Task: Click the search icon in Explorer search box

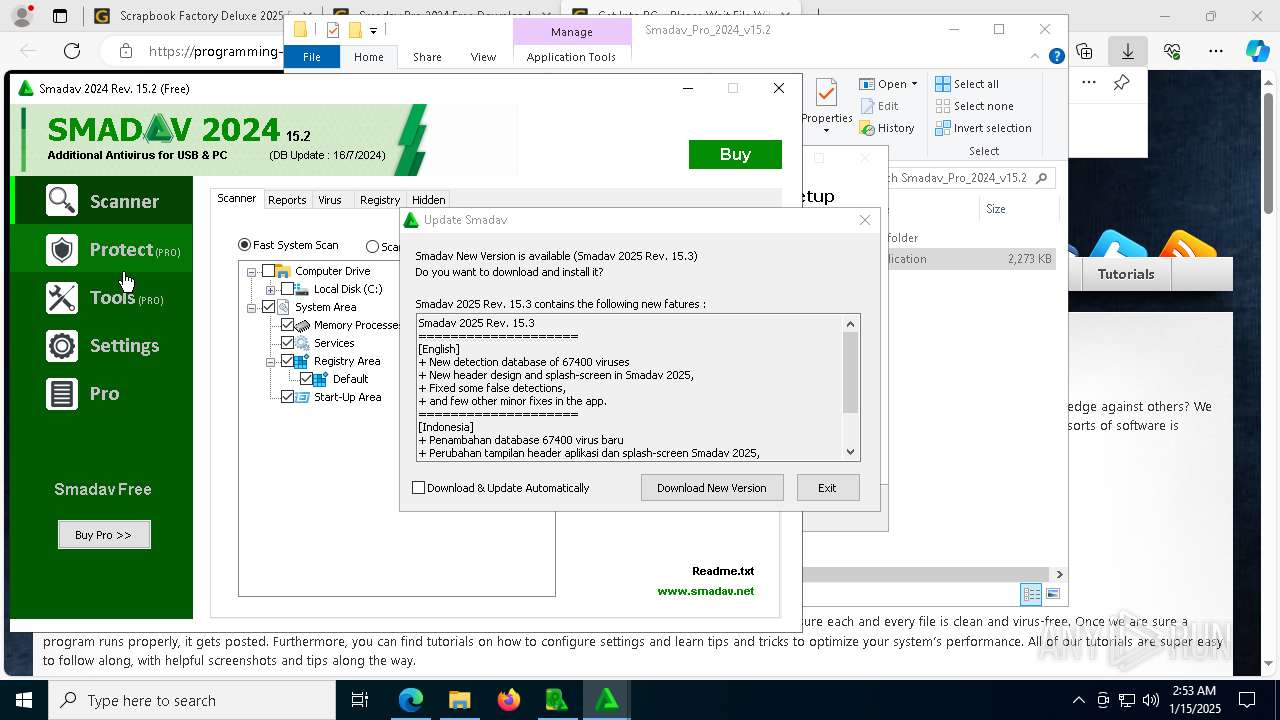Action: pos(1041,178)
